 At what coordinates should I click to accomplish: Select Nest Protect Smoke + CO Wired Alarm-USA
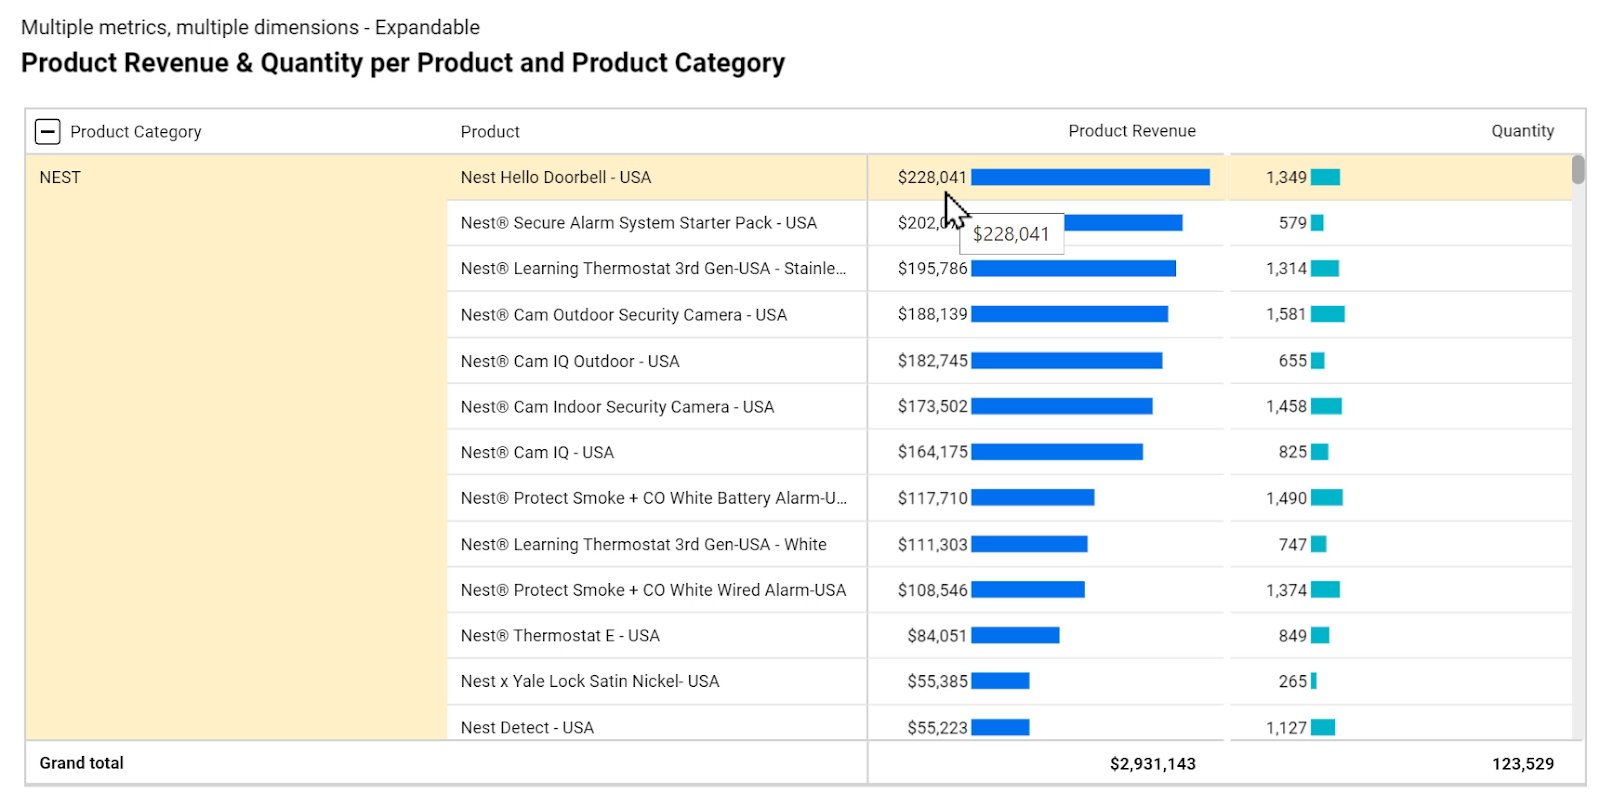(x=653, y=590)
